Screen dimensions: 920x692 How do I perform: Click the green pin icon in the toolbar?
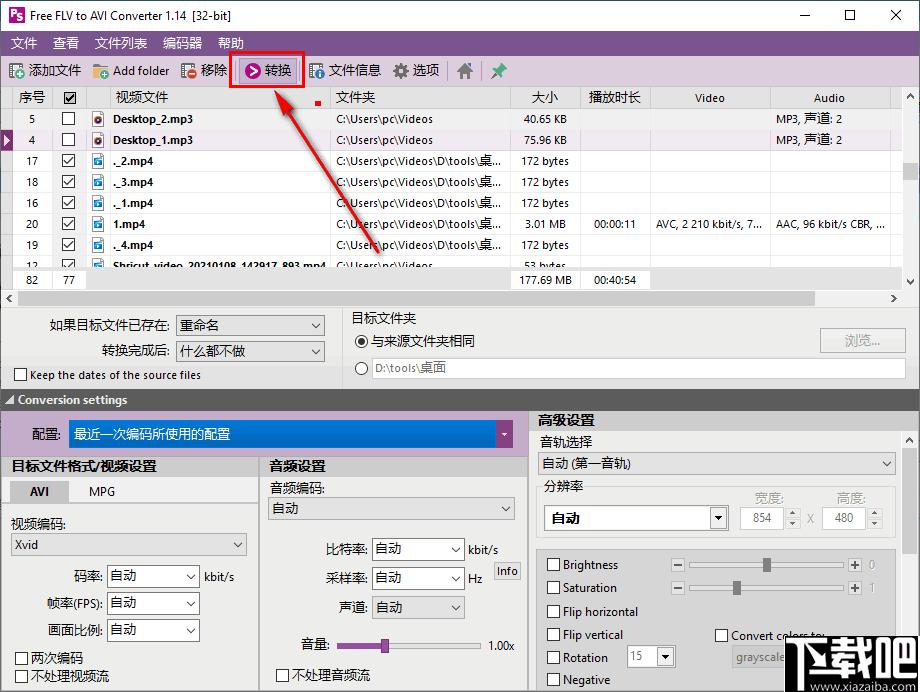499,71
